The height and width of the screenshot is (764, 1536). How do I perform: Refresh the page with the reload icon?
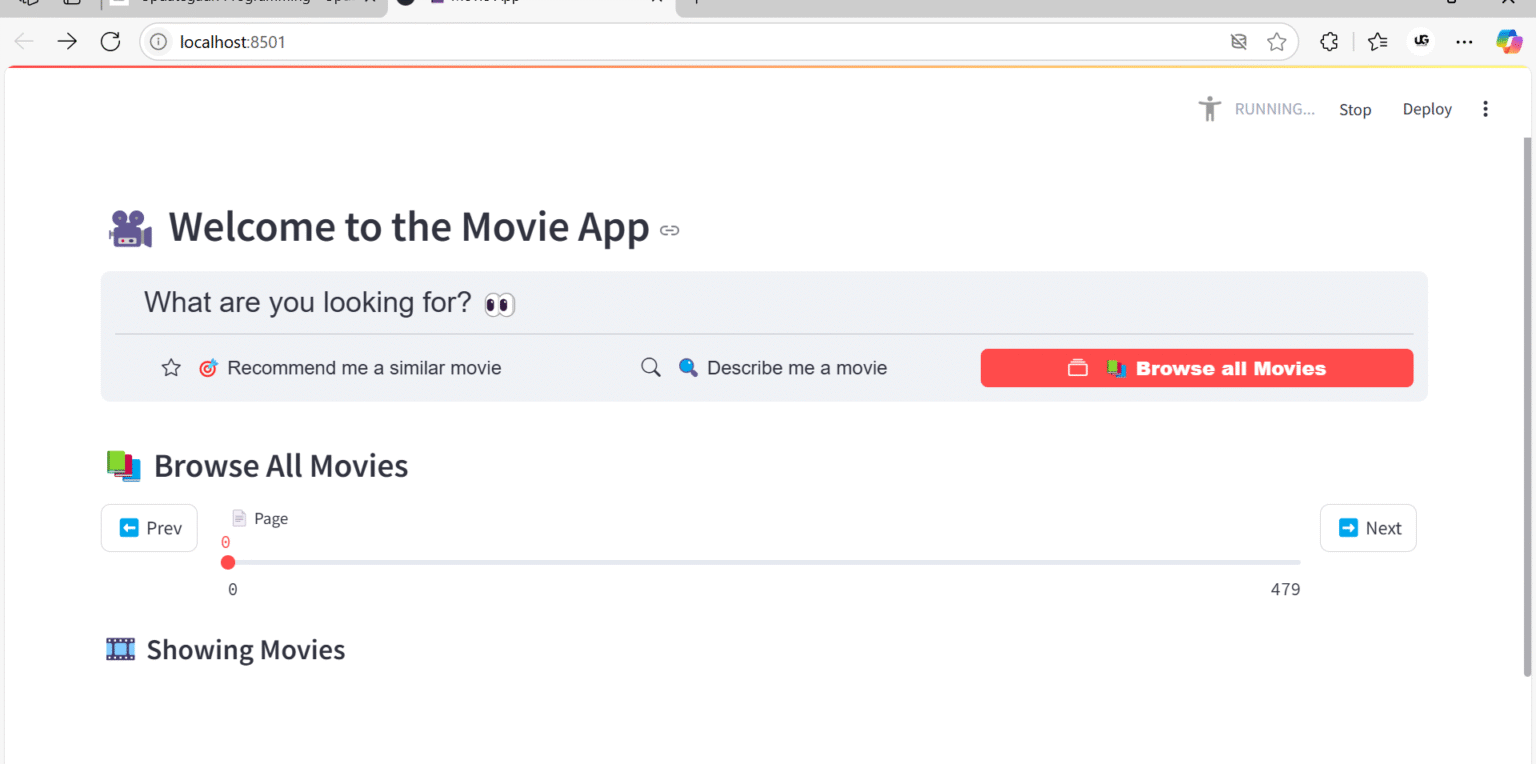click(110, 41)
